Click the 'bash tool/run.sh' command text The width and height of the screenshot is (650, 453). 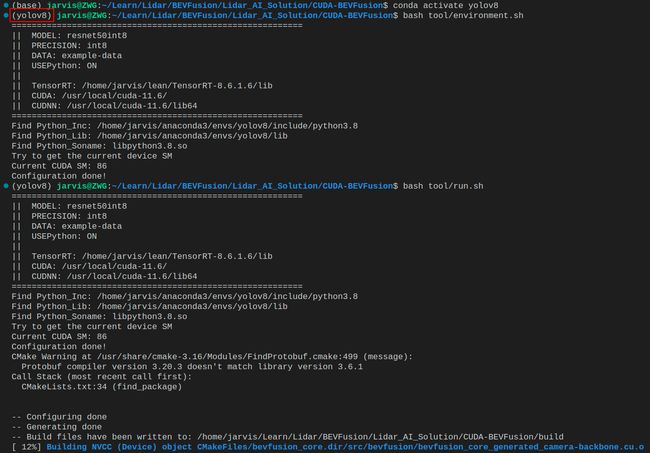443,186
